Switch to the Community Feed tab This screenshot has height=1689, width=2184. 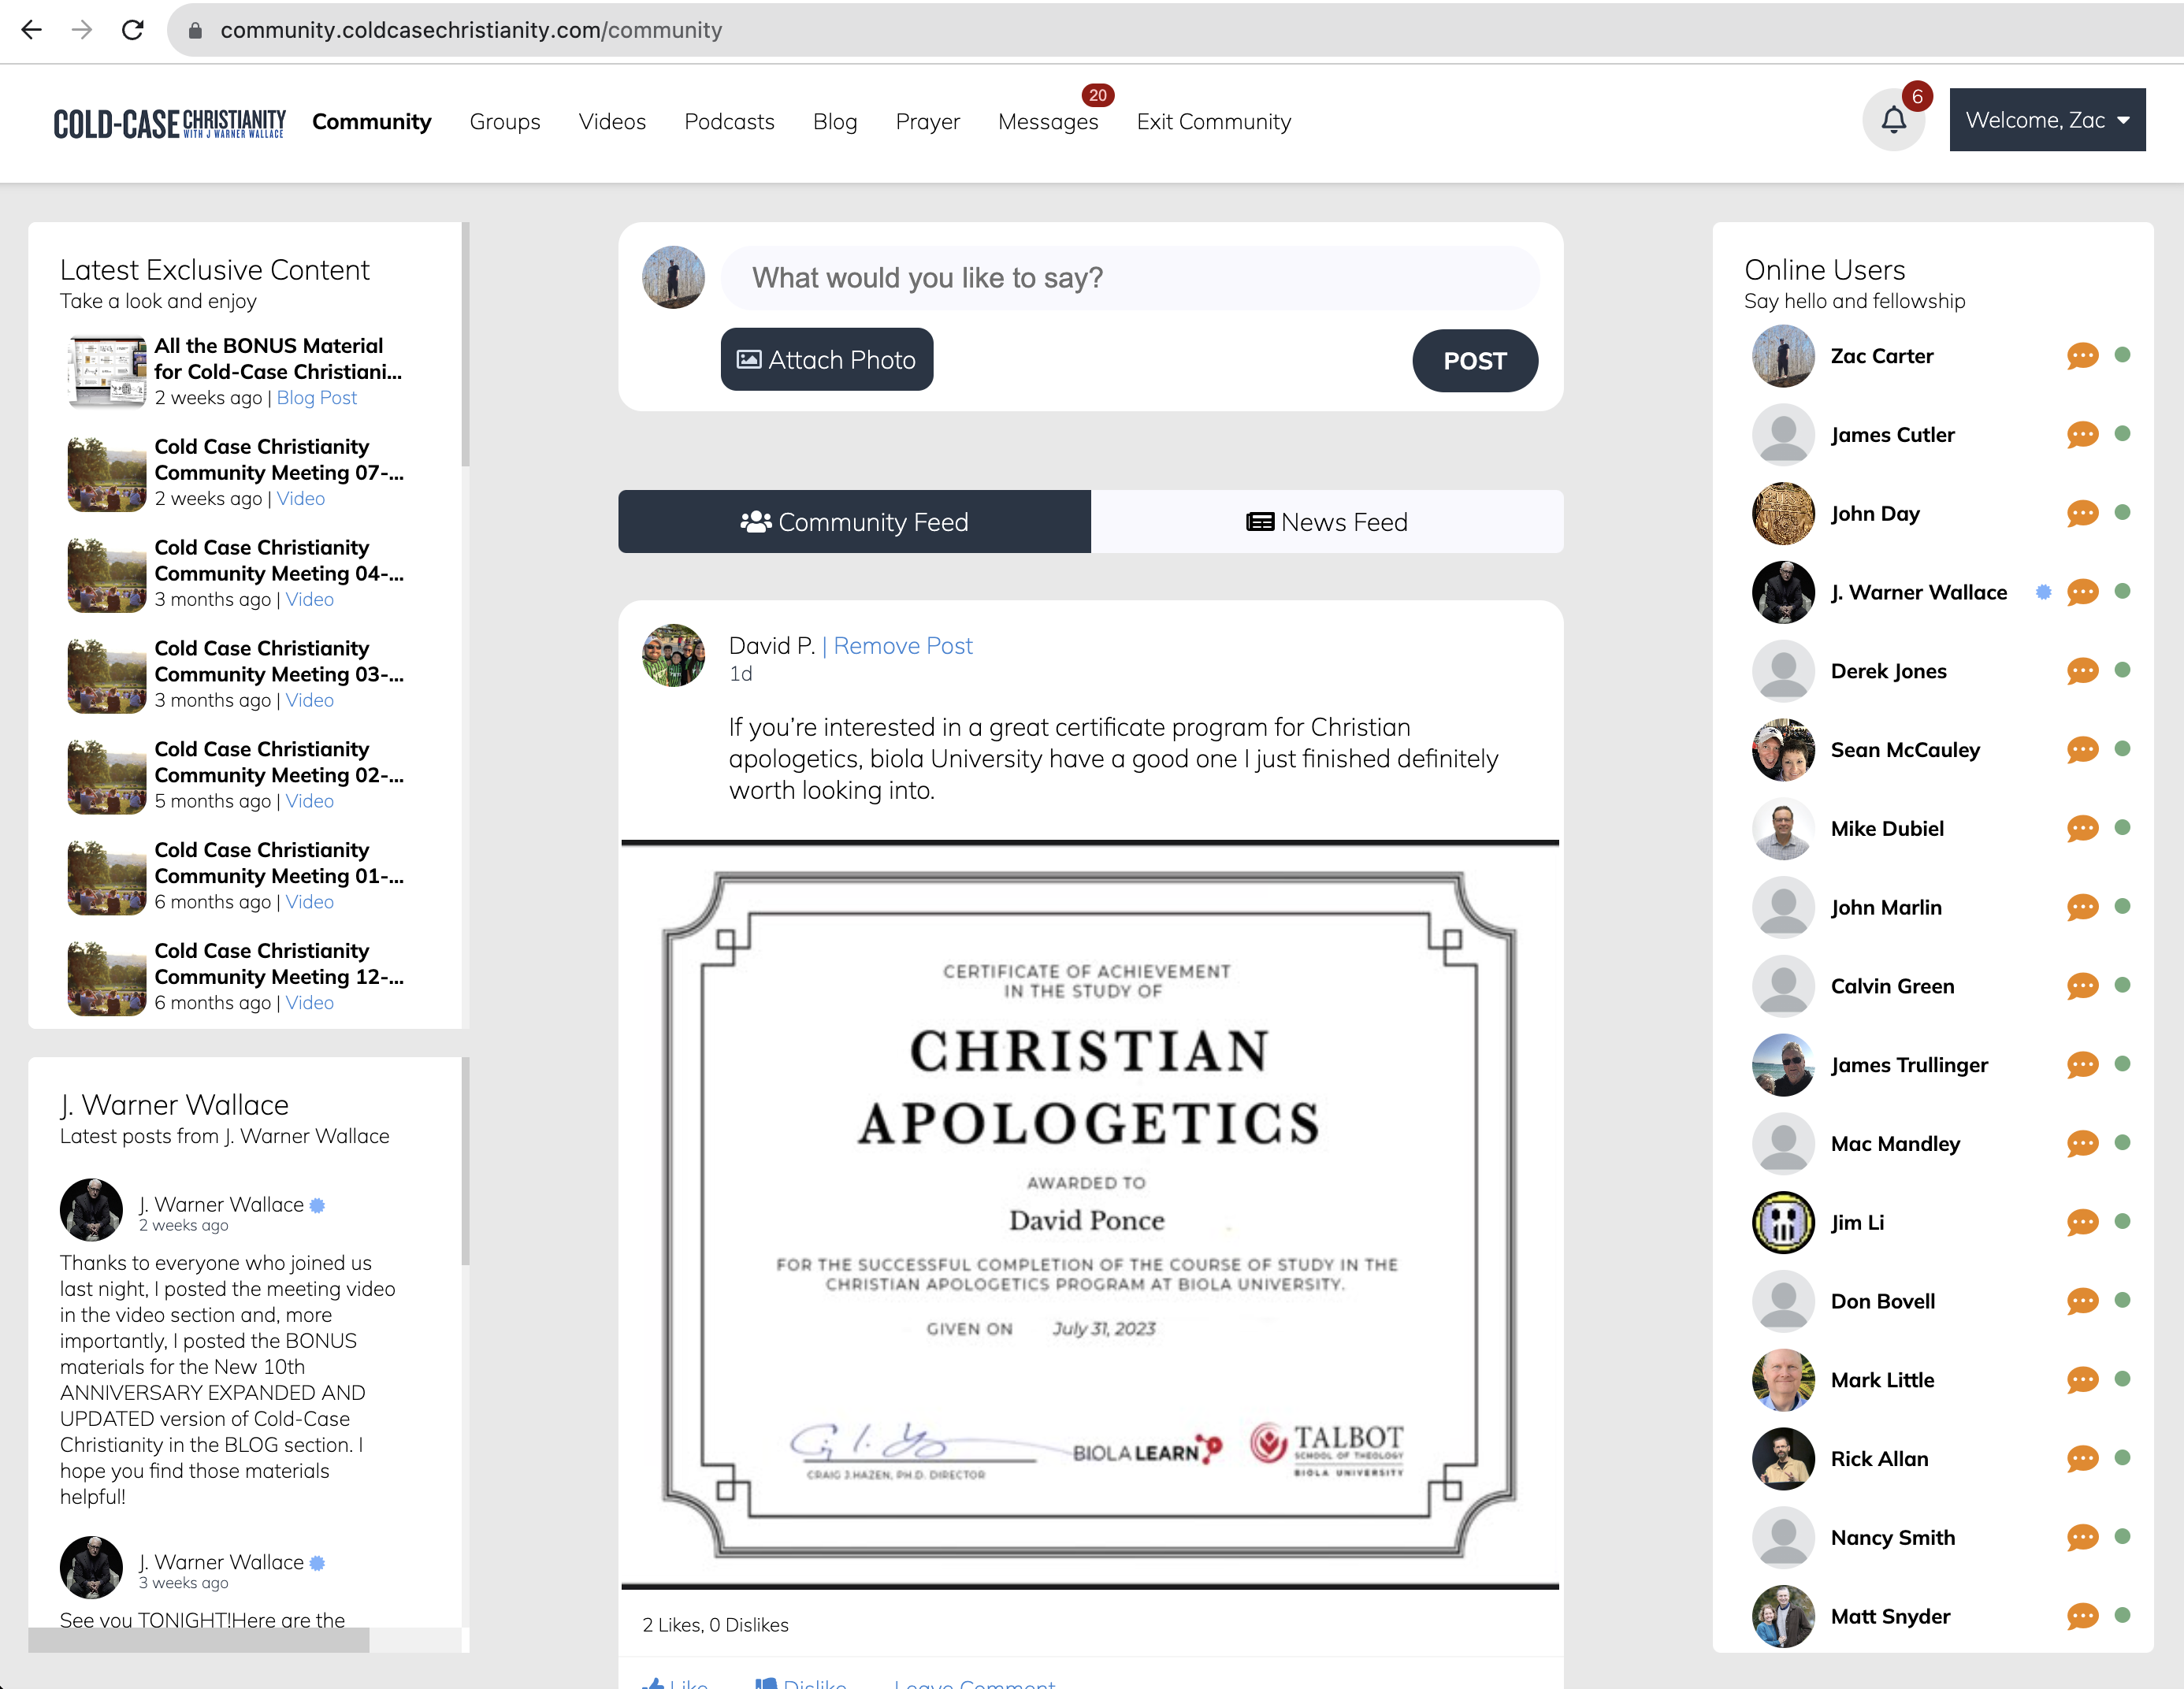[854, 522]
